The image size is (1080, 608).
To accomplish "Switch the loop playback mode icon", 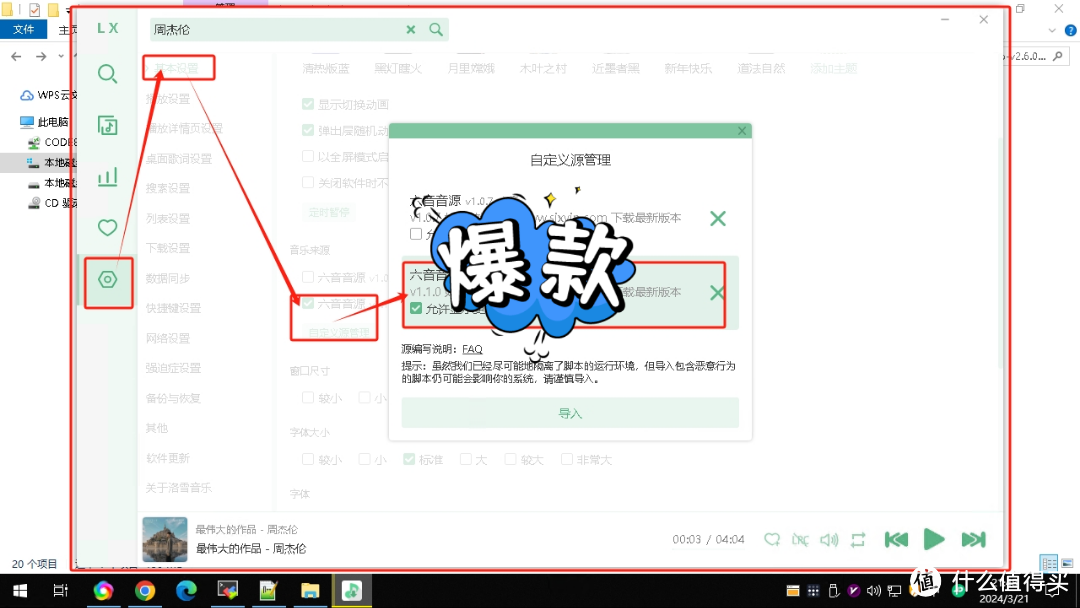I will [x=858, y=539].
